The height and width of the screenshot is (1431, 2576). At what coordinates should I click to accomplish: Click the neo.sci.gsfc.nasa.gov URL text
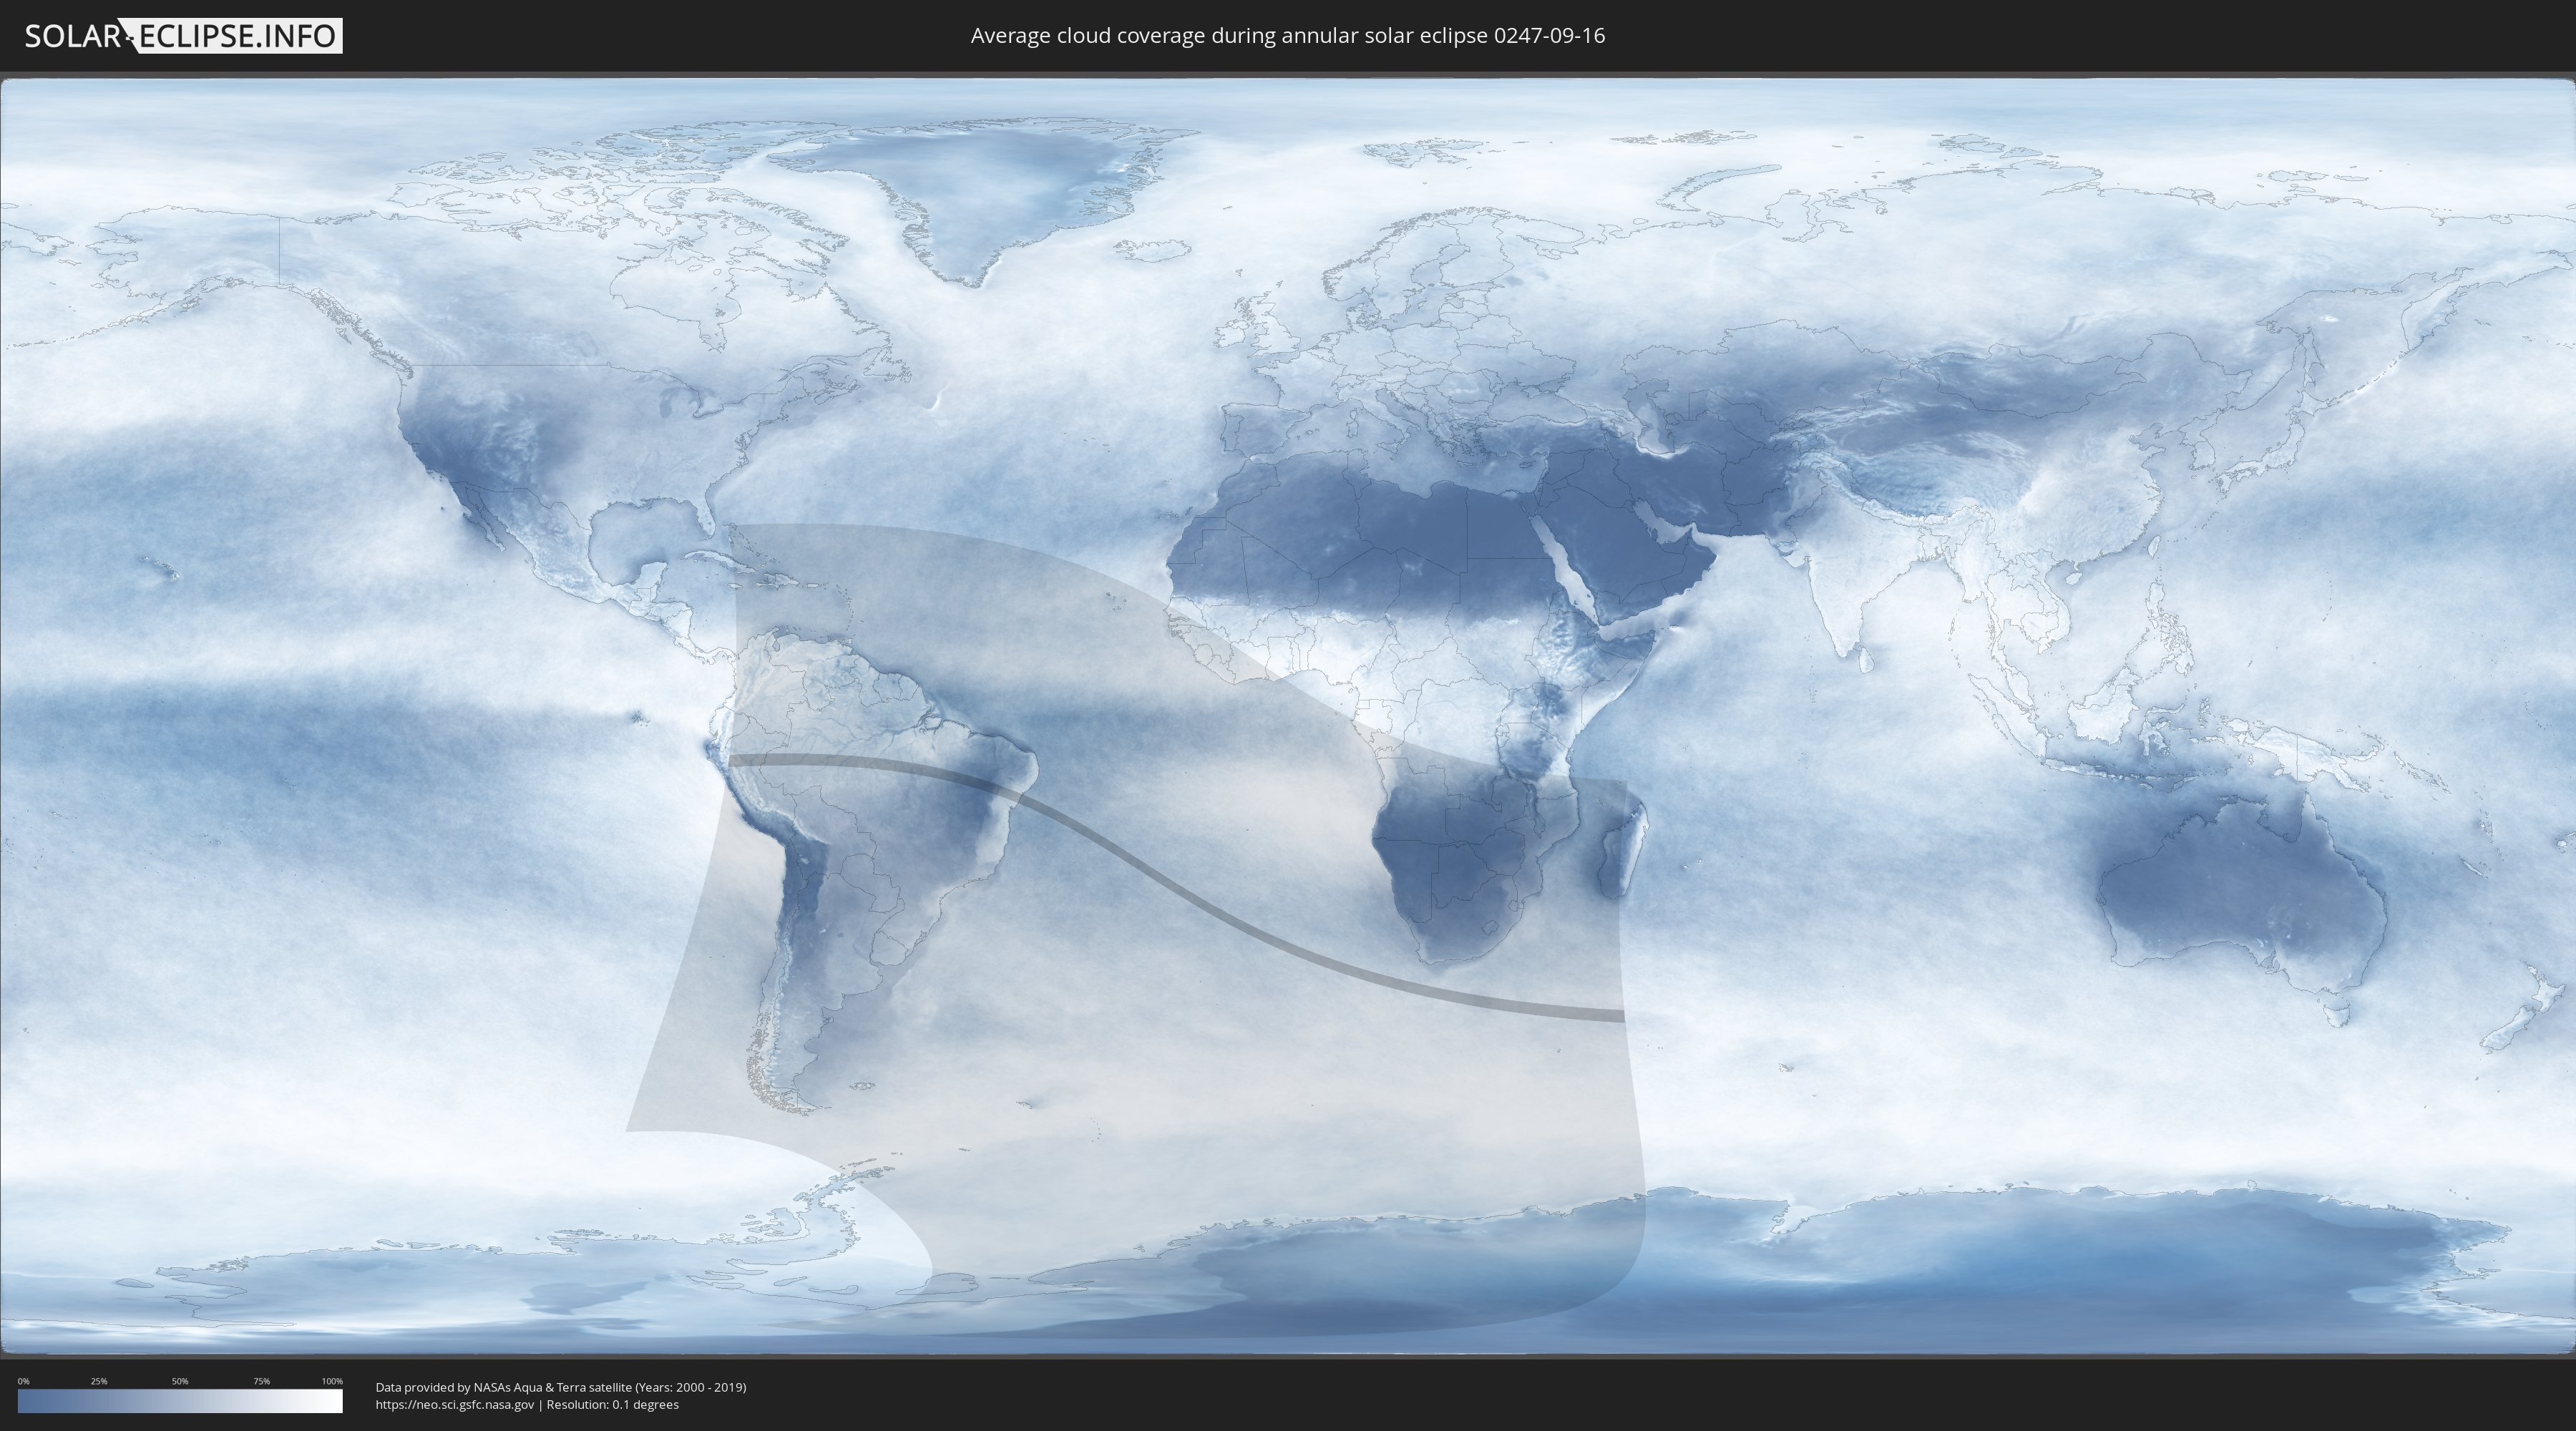tap(454, 1404)
